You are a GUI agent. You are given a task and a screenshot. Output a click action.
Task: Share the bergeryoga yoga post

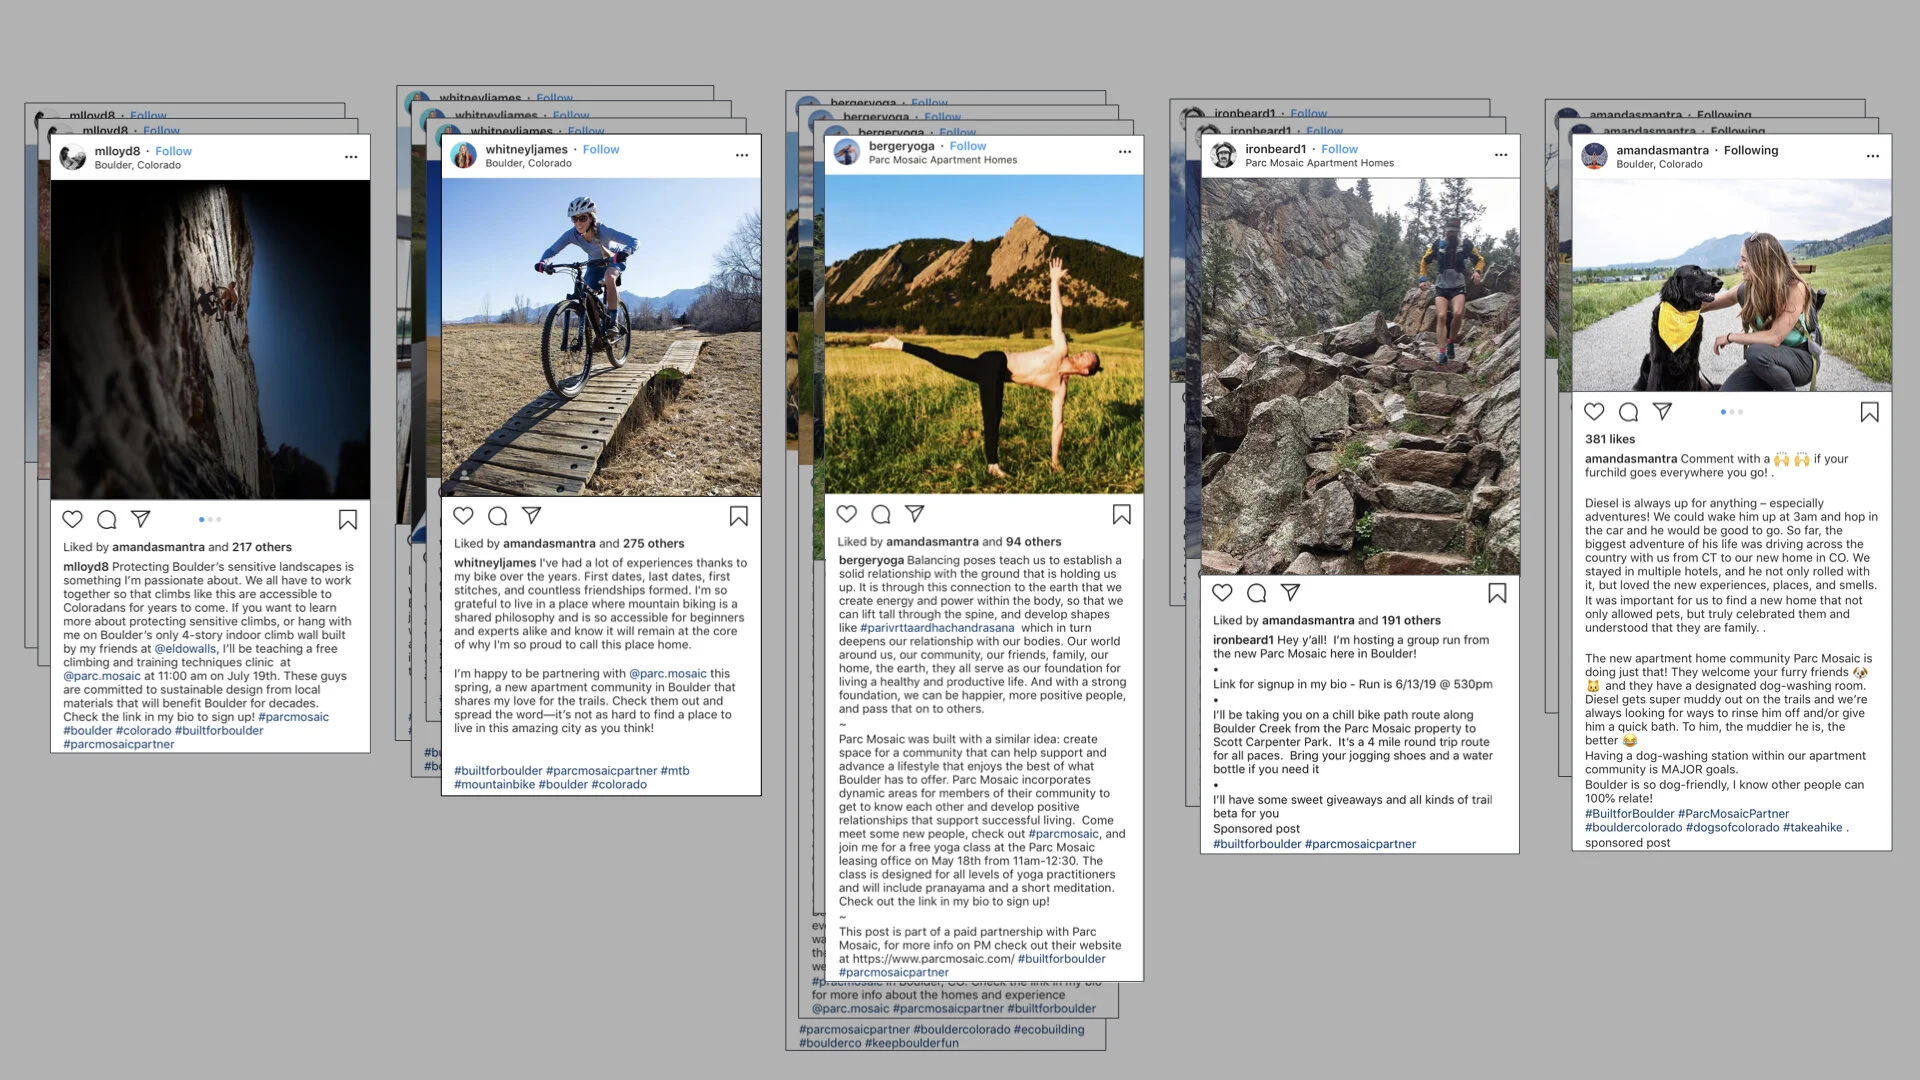click(914, 513)
